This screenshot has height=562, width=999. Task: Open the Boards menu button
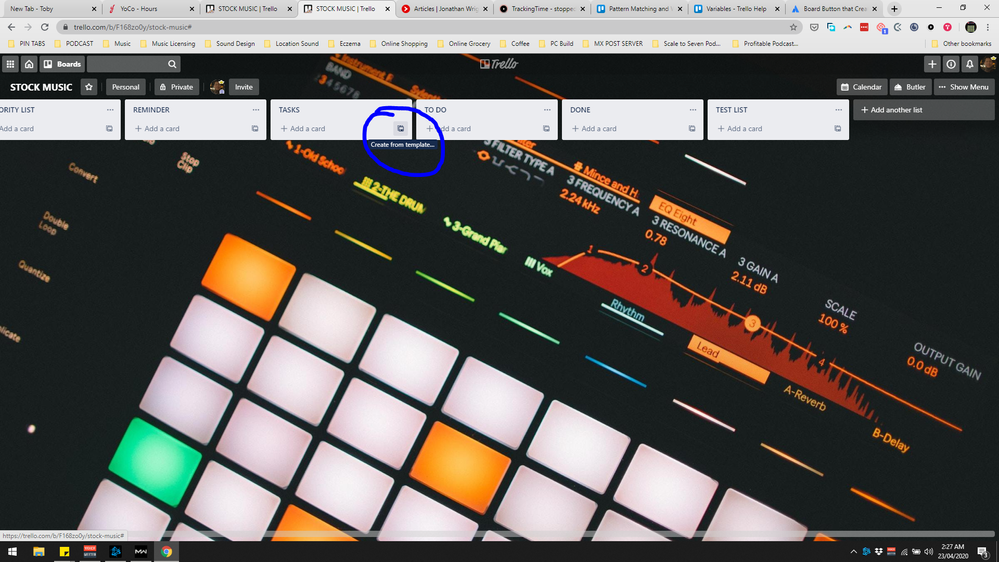click(x=62, y=64)
